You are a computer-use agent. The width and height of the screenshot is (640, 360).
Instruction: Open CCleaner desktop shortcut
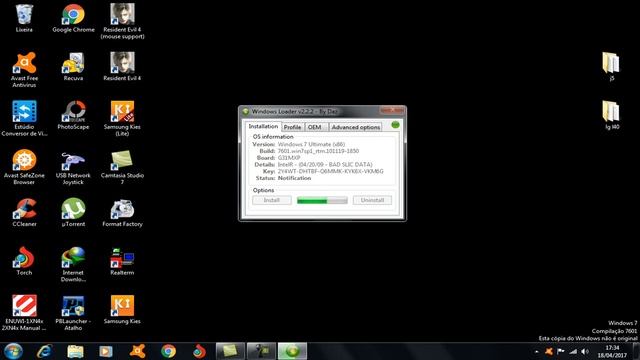click(x=24, y=213)
